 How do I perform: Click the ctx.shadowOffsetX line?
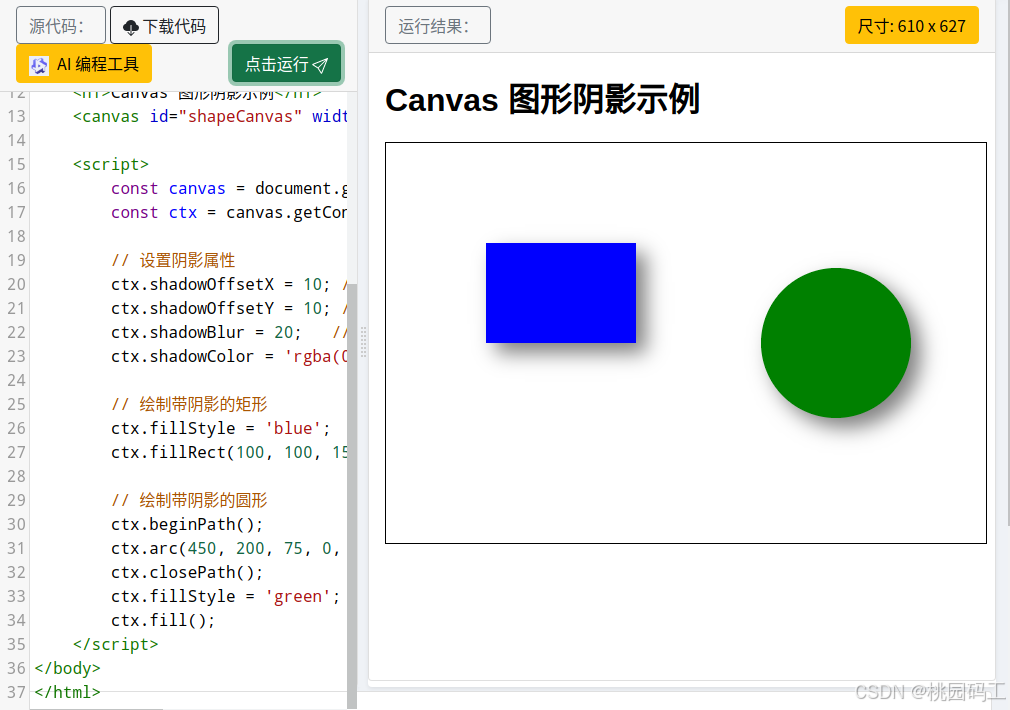tap(229, 284)
